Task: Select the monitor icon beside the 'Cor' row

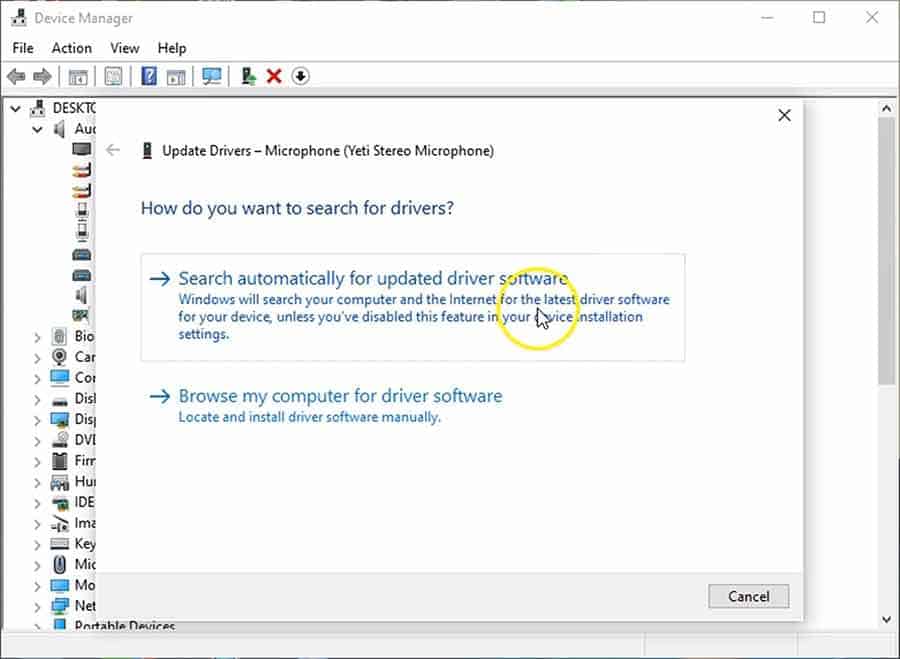Action: coord(59,378)
